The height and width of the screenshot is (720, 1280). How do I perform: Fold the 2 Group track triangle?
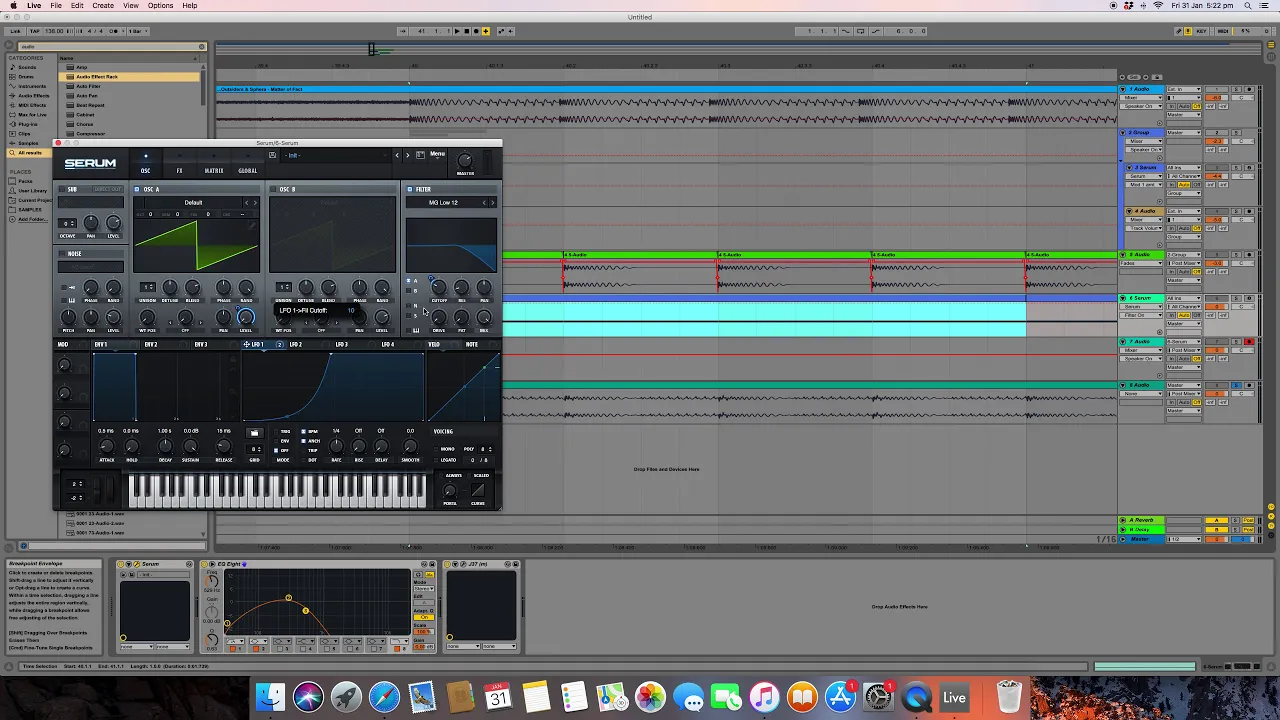(x=1124, y=133)
